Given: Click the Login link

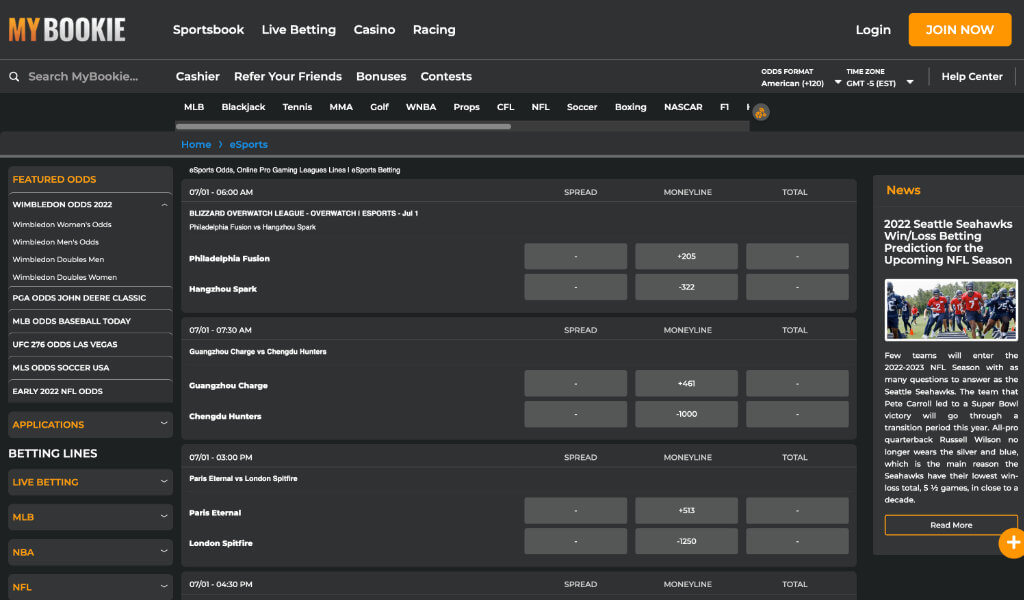Looking at the screenshot, I should coord(873,30).
